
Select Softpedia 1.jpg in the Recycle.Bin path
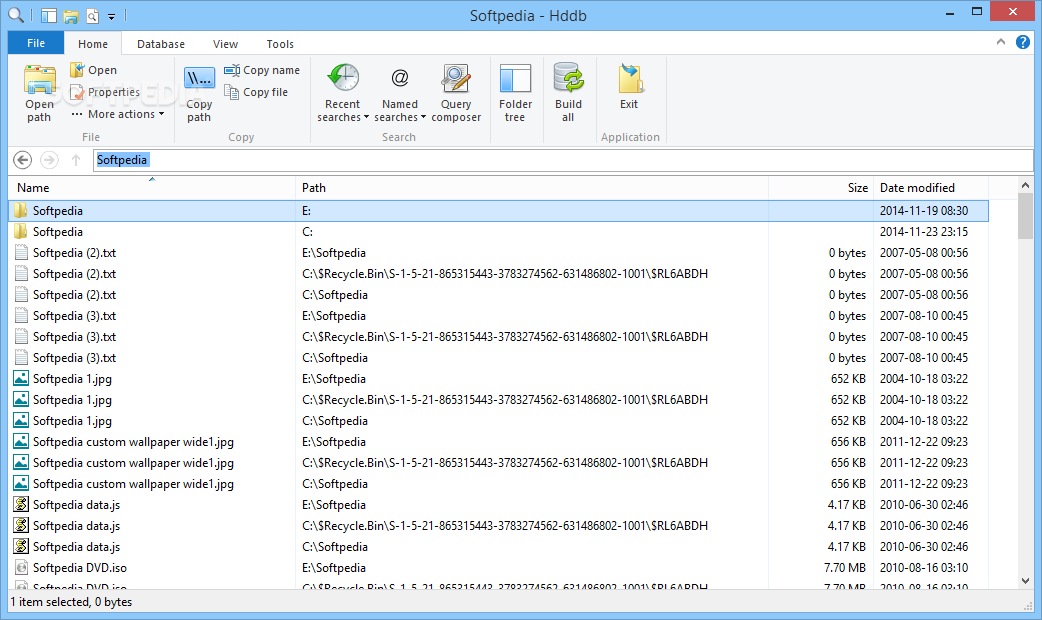pos(498,400)
